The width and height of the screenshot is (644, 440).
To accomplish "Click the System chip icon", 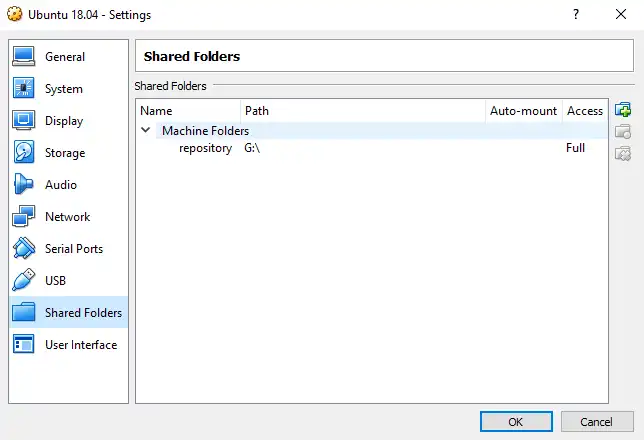I will pos(25,89).
